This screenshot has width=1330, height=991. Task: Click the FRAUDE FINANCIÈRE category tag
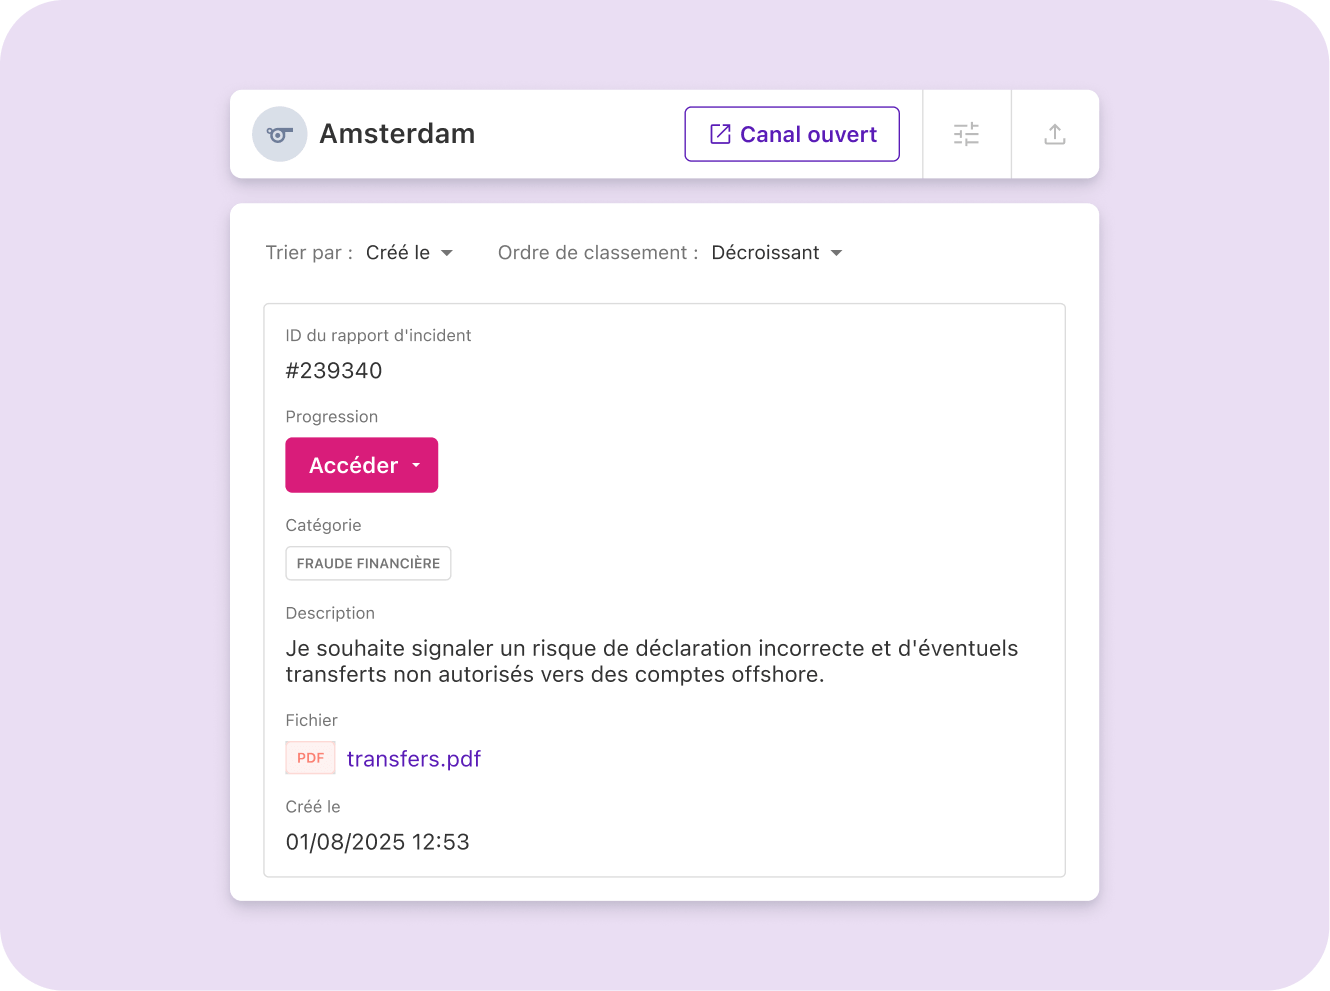tap(368, 563)
